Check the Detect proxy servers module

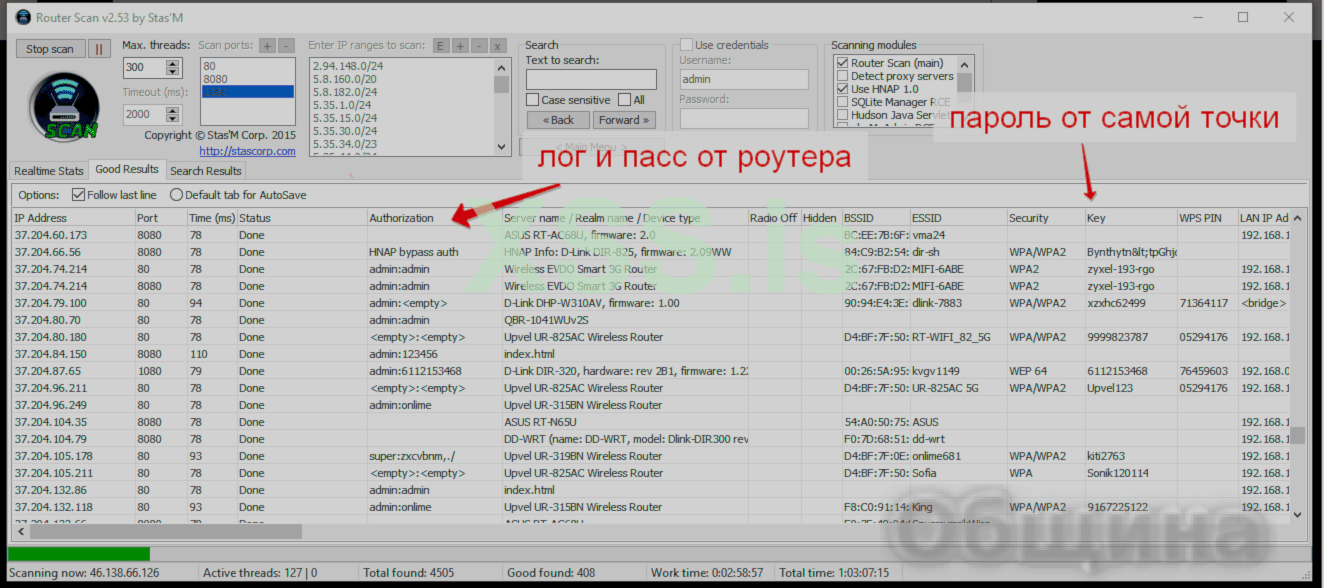point(842,76)
